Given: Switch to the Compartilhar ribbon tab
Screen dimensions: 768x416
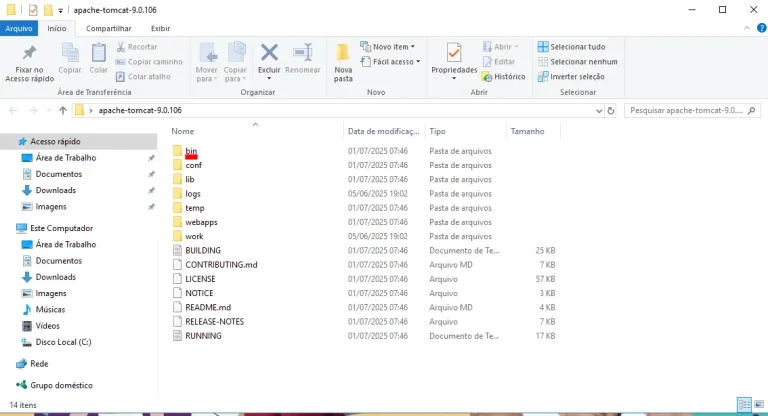Looking at the screenshot, I should 109,28.
